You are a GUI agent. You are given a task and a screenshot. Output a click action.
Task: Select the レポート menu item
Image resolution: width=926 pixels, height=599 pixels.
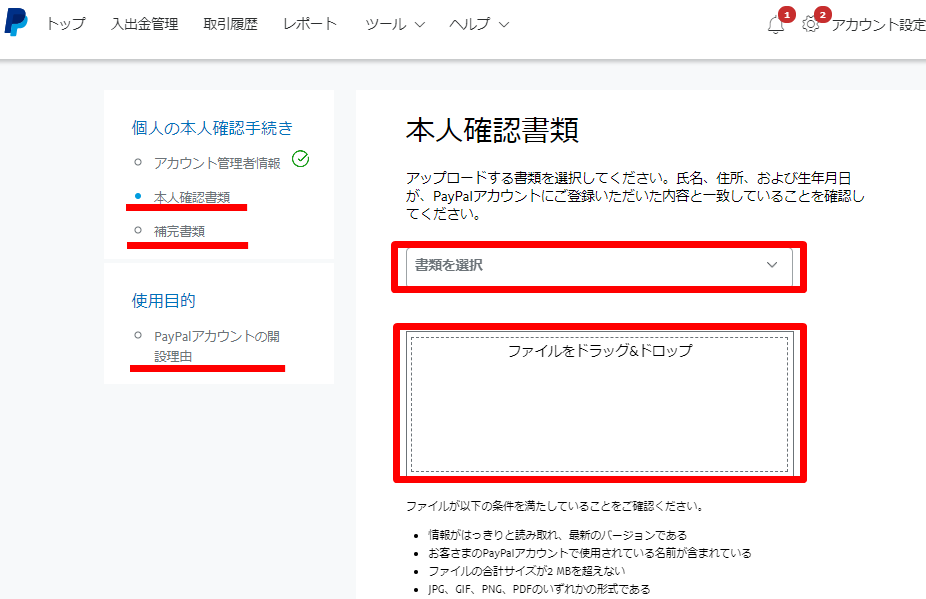coord(310,24)
